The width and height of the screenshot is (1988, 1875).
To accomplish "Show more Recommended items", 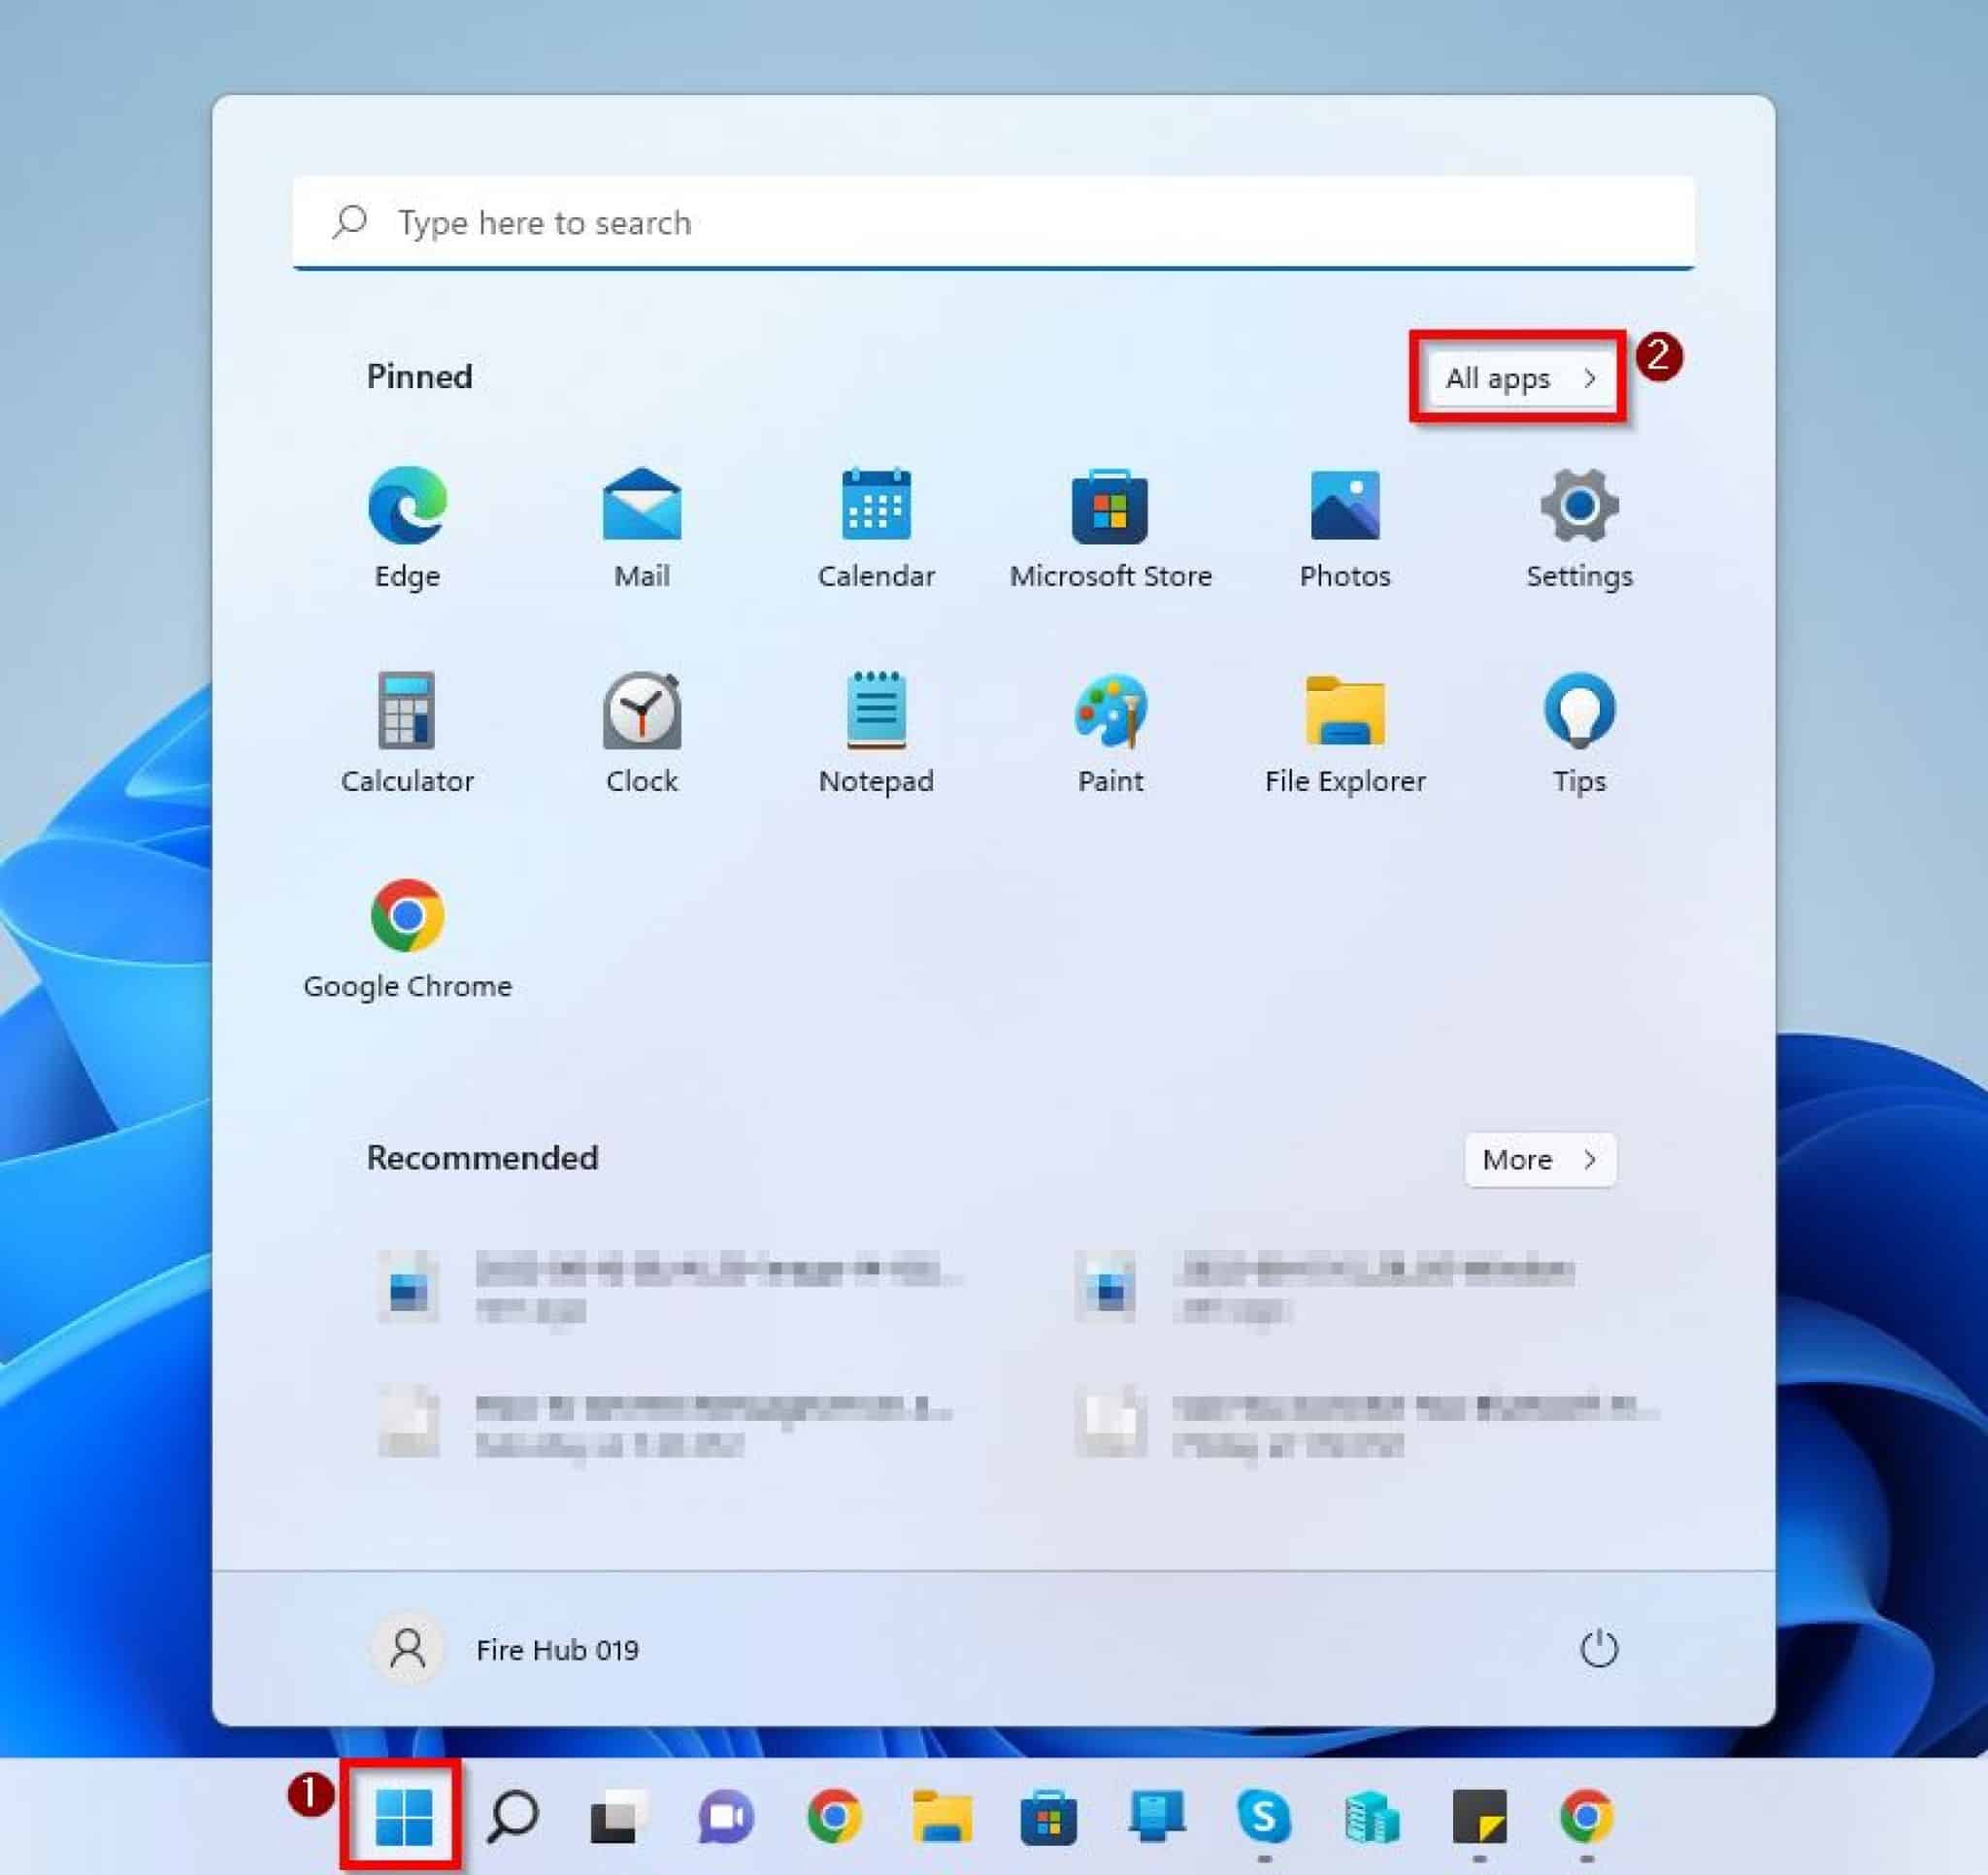I will pos(1539,1160).
